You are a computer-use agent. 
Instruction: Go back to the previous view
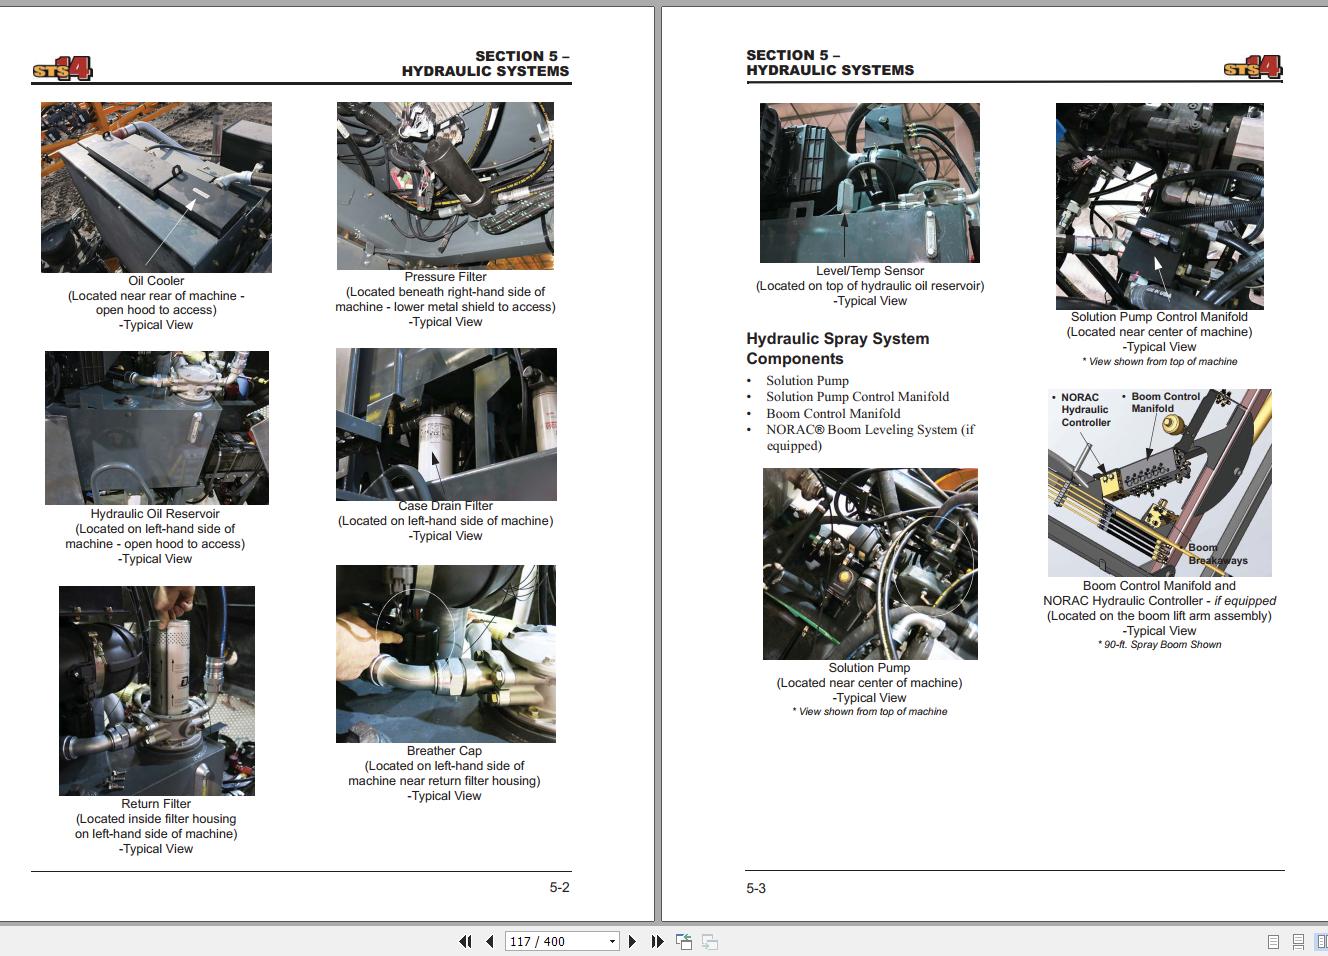(x=684, y=941)
